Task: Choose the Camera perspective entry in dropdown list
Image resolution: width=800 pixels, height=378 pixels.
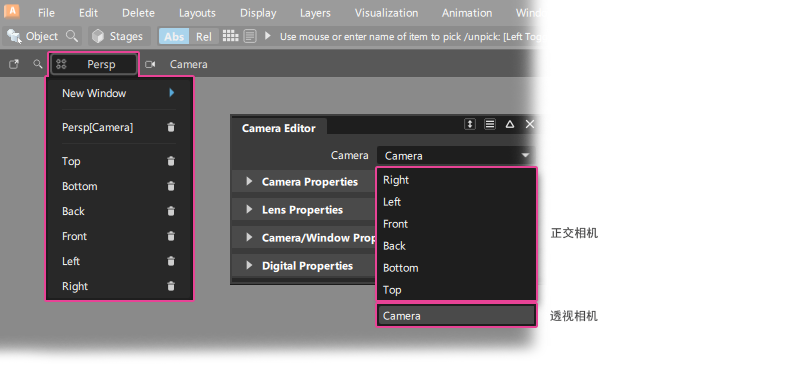Action: coord(457,316)
